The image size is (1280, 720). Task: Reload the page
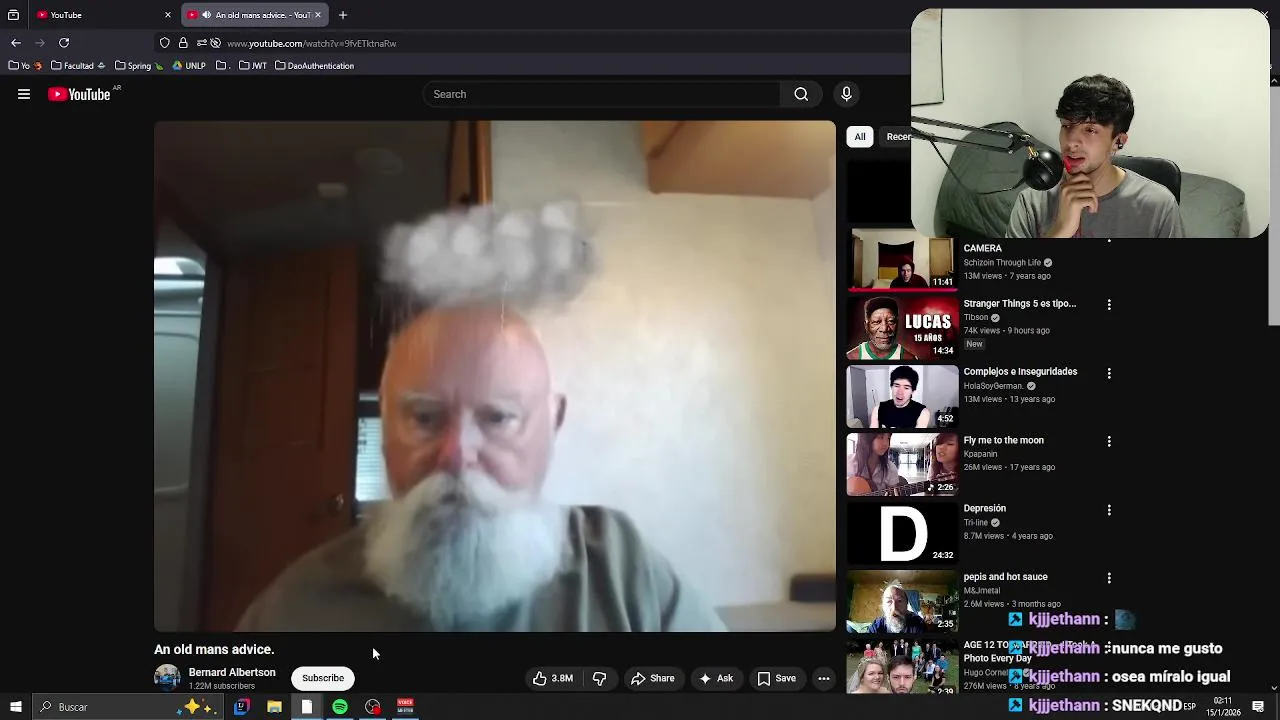click(64, 43)
